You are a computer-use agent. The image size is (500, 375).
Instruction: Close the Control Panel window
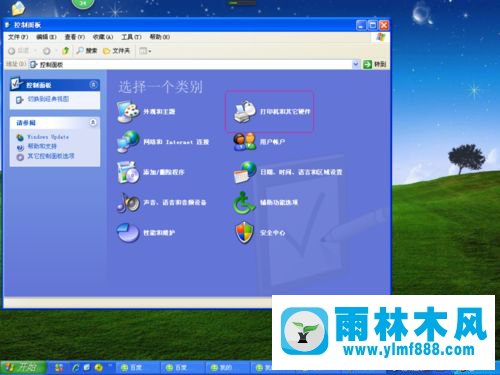pyautogui.click(x=384, y=25)
